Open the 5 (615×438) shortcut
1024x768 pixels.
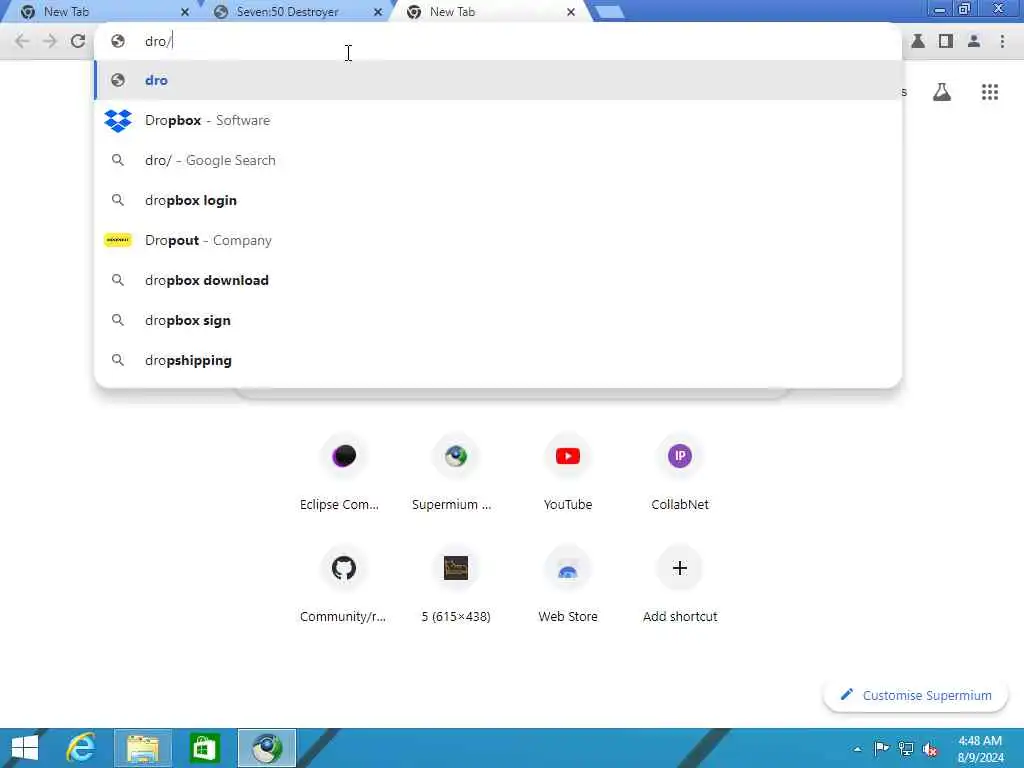(456, 584)
